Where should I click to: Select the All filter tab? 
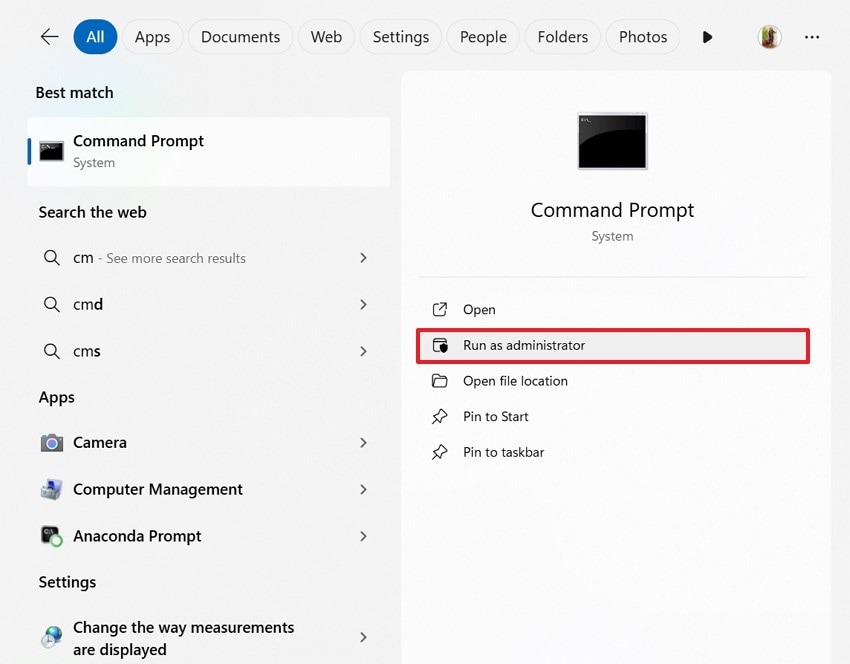coord(95,37)
